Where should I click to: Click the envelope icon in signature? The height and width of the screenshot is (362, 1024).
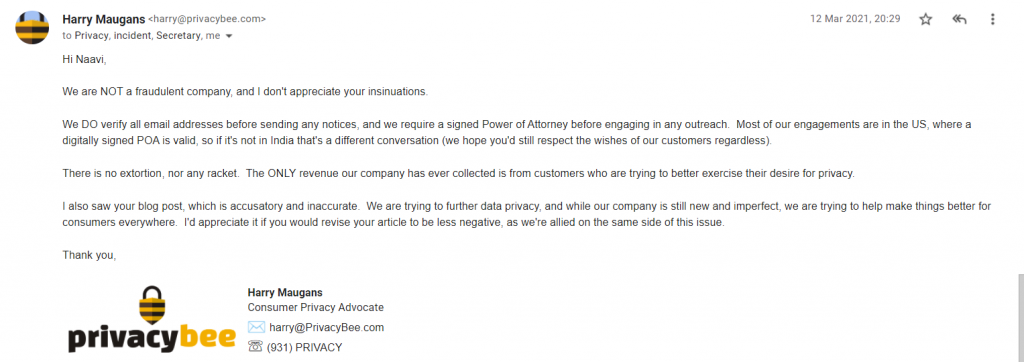coord(256,327)
